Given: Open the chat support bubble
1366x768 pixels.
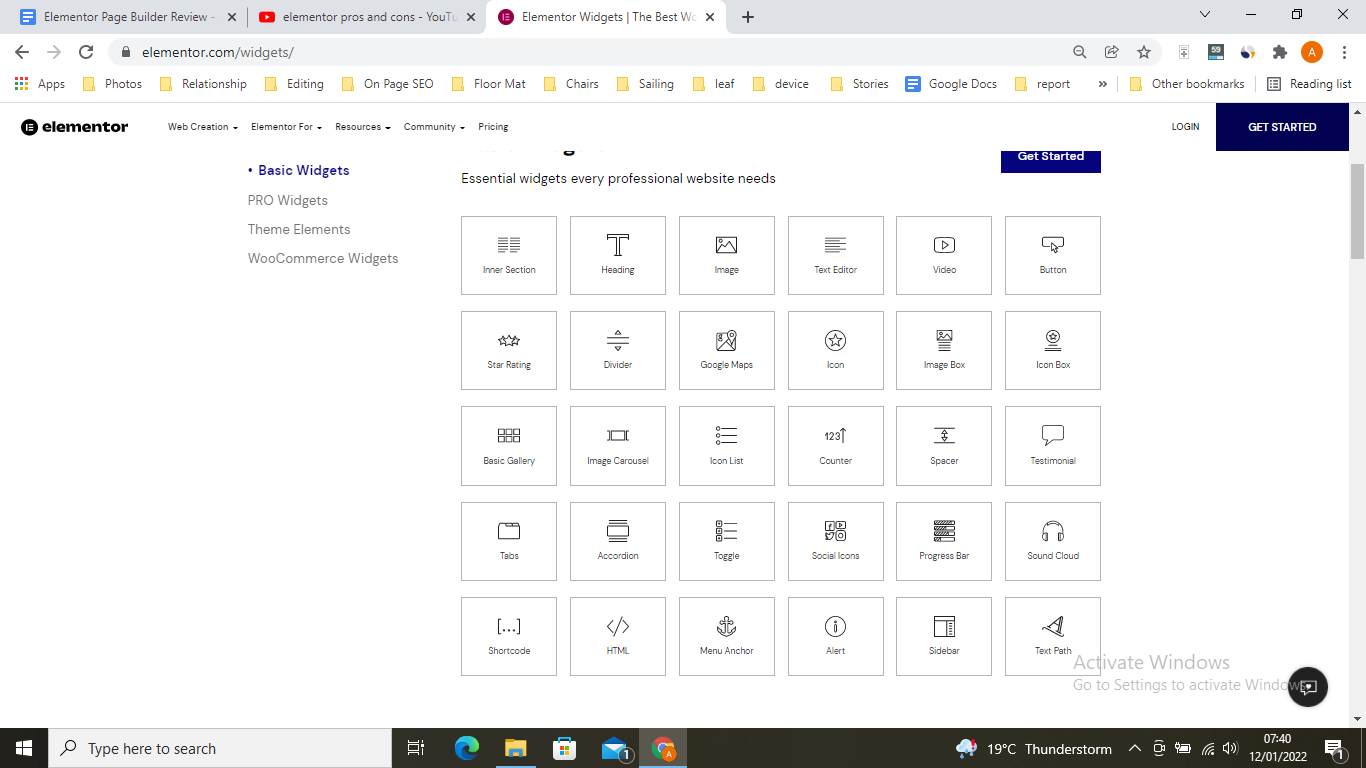Looking at the screenshot, I should click(1308, 687).
